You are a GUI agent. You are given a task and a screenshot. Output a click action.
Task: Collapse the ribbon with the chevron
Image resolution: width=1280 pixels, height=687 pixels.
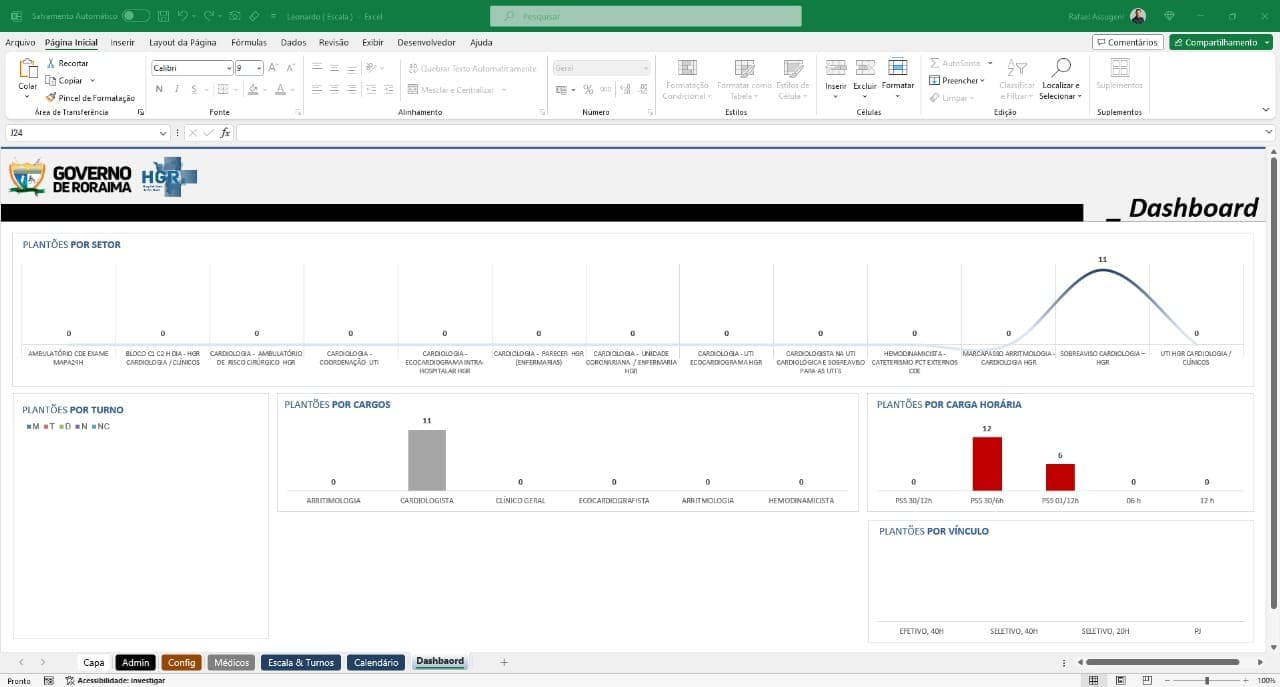[1268, 112]
